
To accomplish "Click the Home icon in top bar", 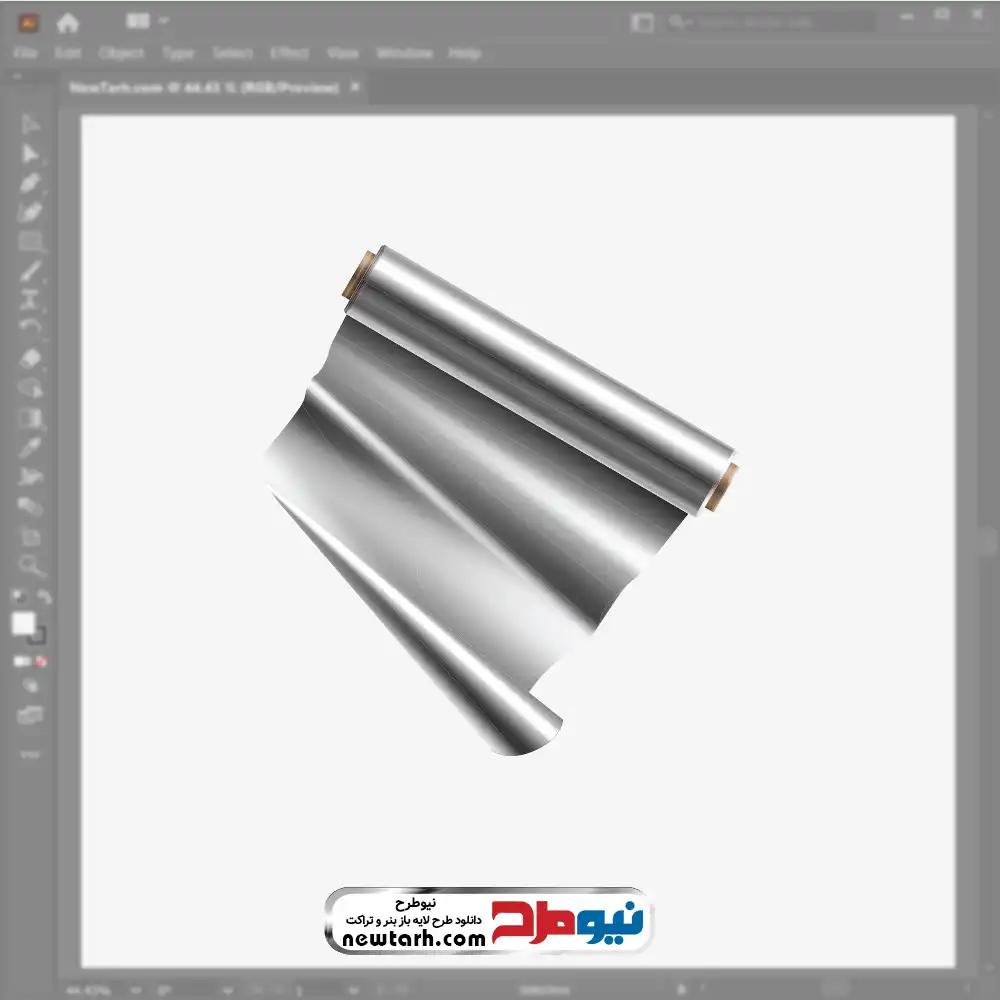I will click(x=68, y=23).
